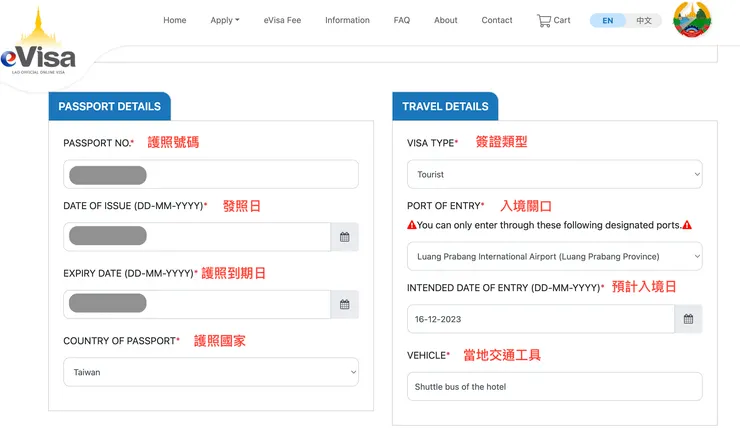The height and width of the screenshot is (433, 740).
Task: Open Country of Passport dropdown showing Taiwan
Action: tap(211, 372)
